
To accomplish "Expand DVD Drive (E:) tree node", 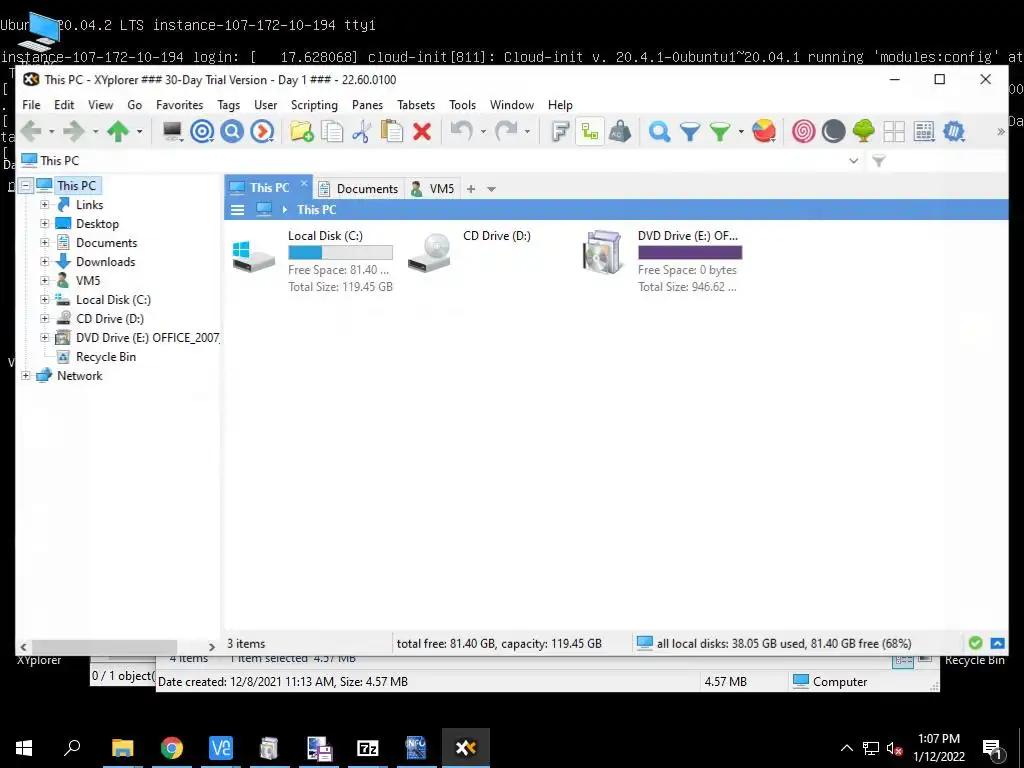I will [x=44, y=338].
